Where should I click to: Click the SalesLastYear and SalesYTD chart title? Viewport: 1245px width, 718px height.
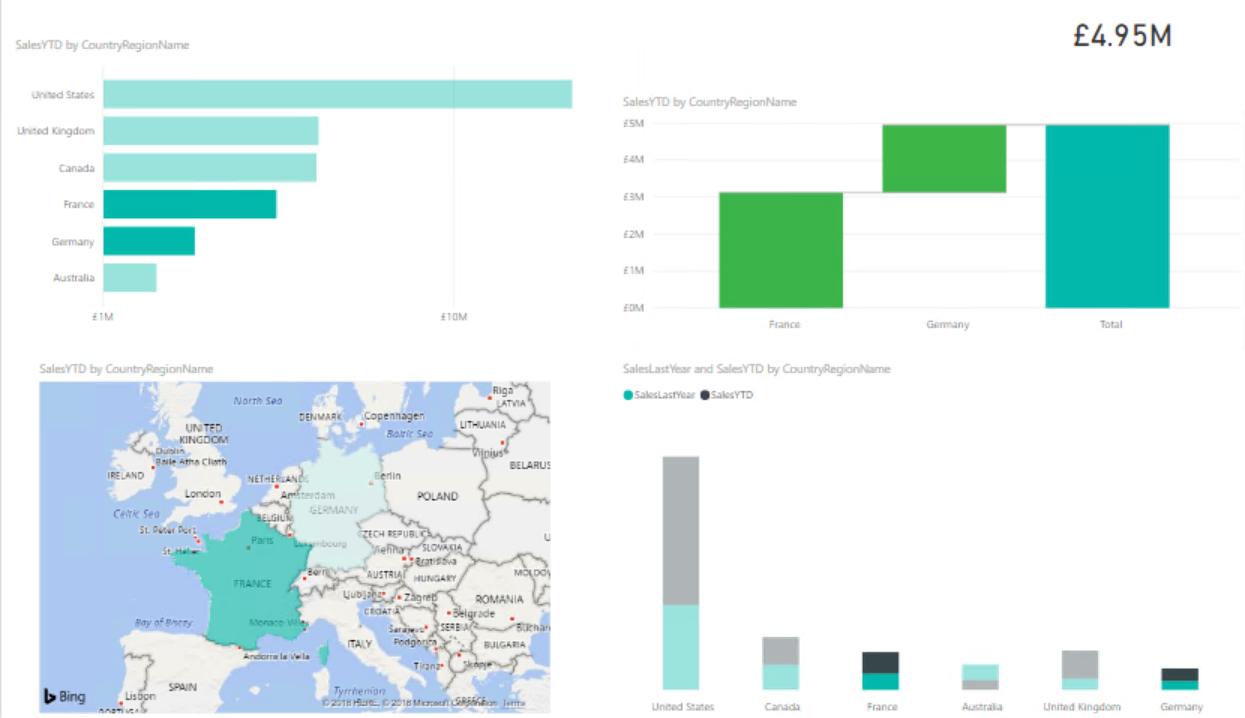point(756,369)
